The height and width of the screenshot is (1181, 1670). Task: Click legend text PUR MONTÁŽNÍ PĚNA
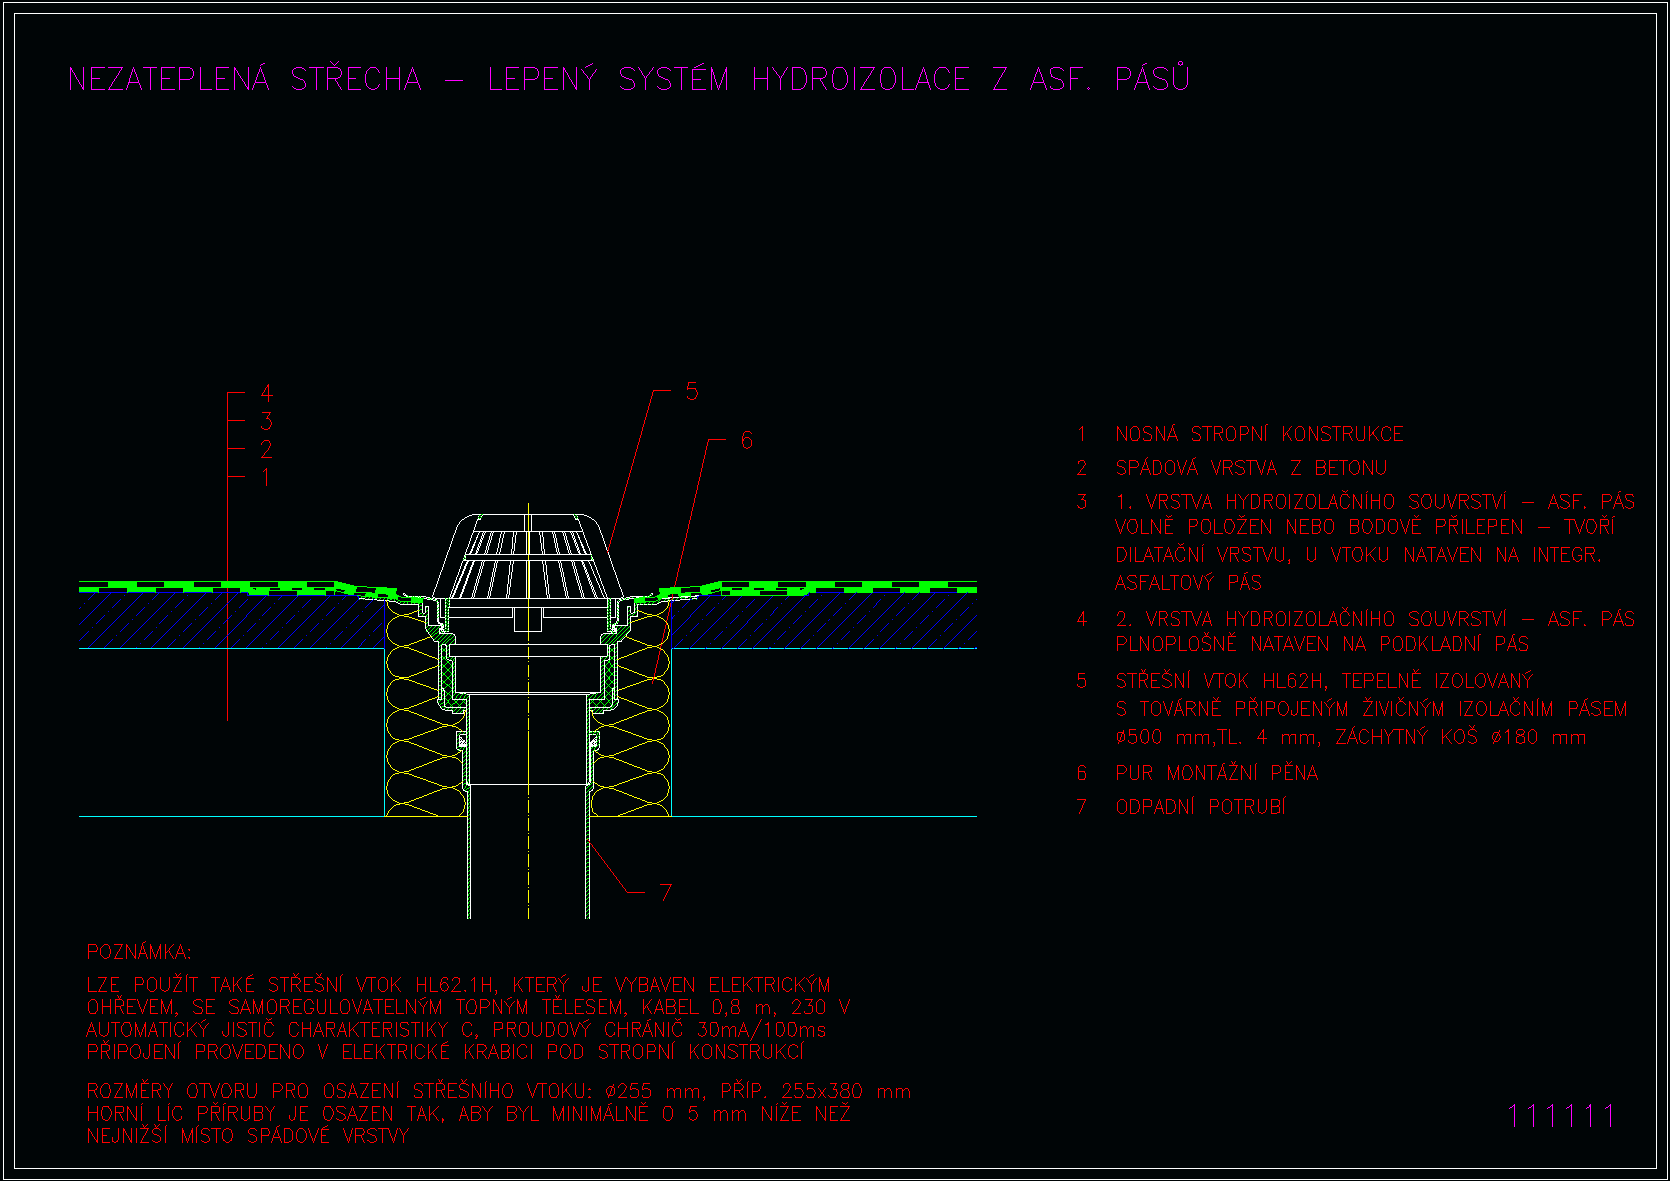click(x=1217, y=772)
